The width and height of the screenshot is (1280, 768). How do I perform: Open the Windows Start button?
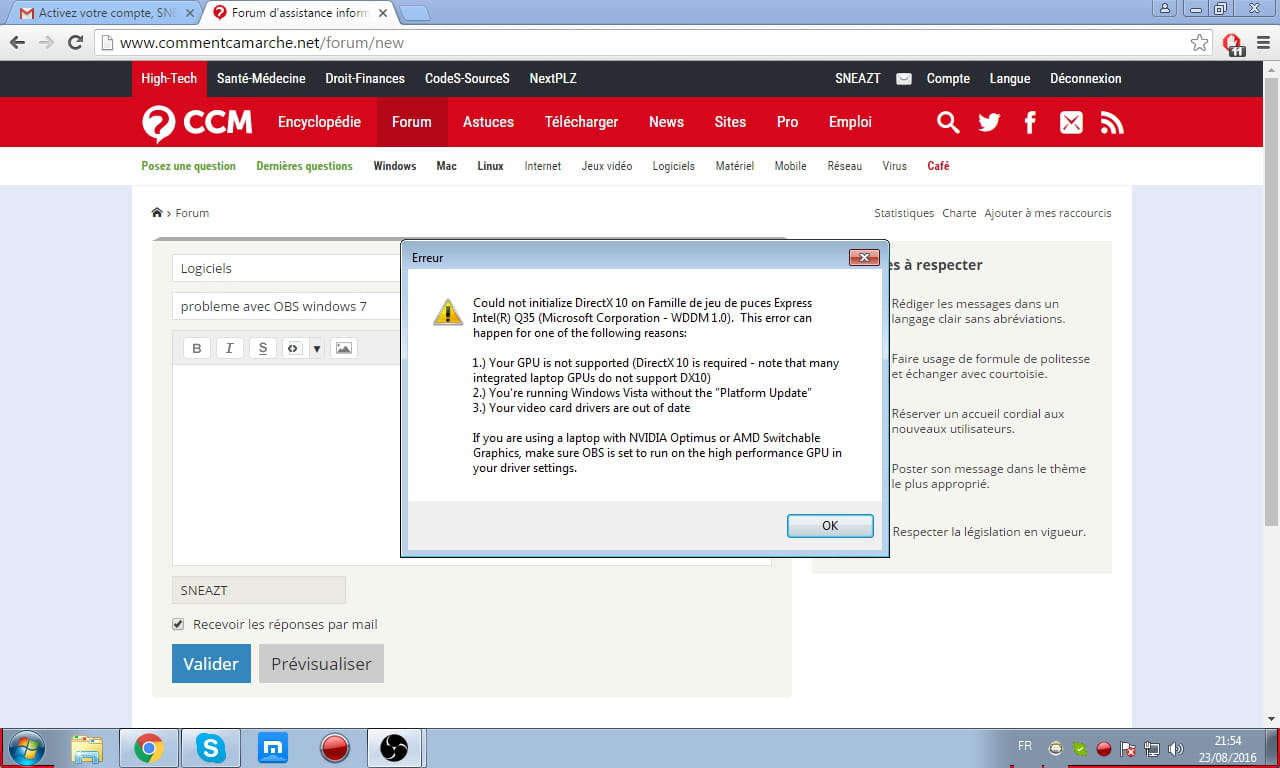pos(26,748)
